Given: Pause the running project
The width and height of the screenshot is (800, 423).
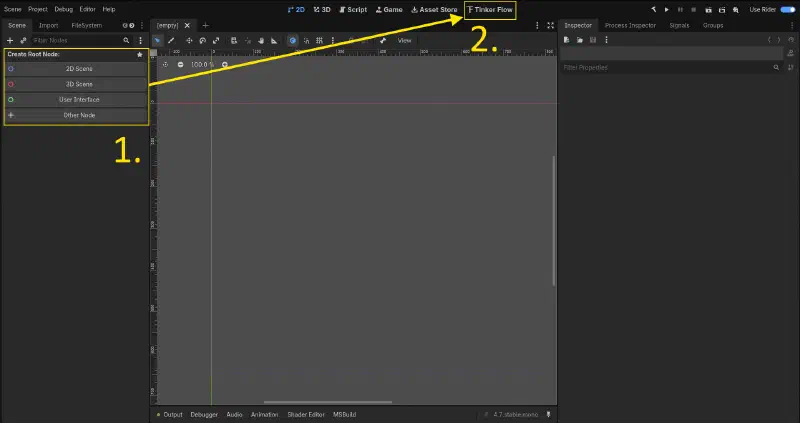Looking at the screenshot, I should pos(680,10).
